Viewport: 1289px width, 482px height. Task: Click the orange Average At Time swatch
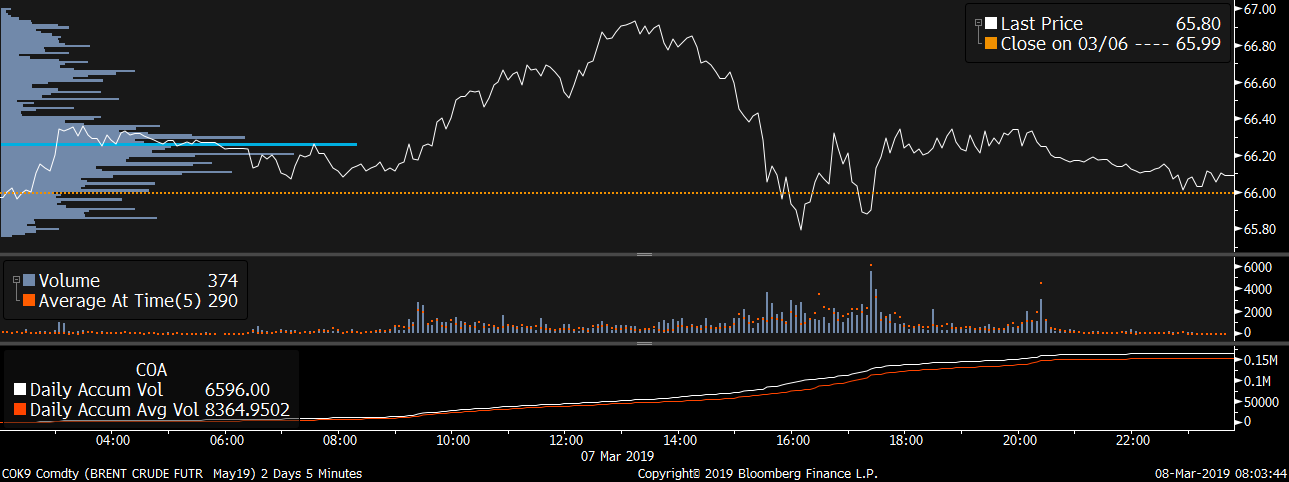[29, 300]
